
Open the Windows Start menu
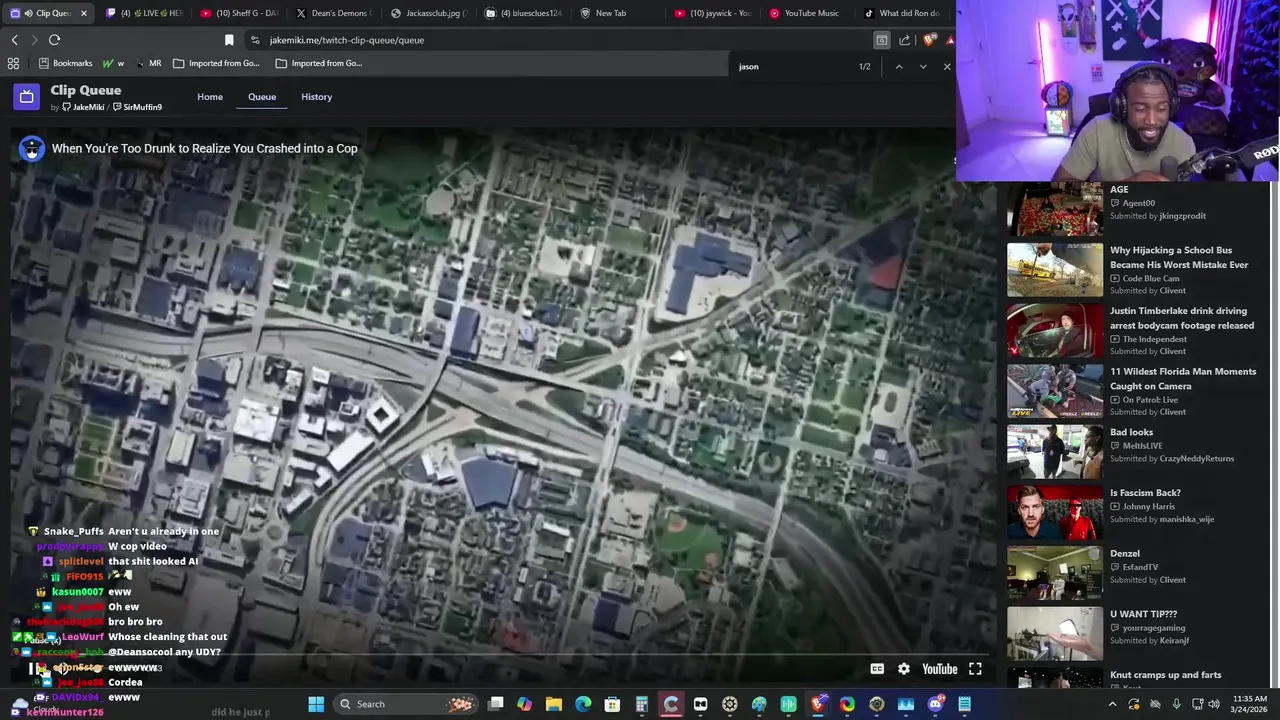click(x=316, y=704)
